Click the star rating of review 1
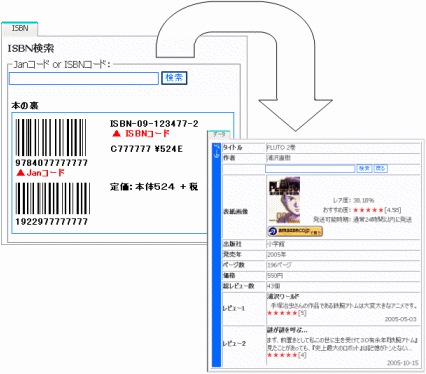Screen dimensions: 426x374 point(282,313)
